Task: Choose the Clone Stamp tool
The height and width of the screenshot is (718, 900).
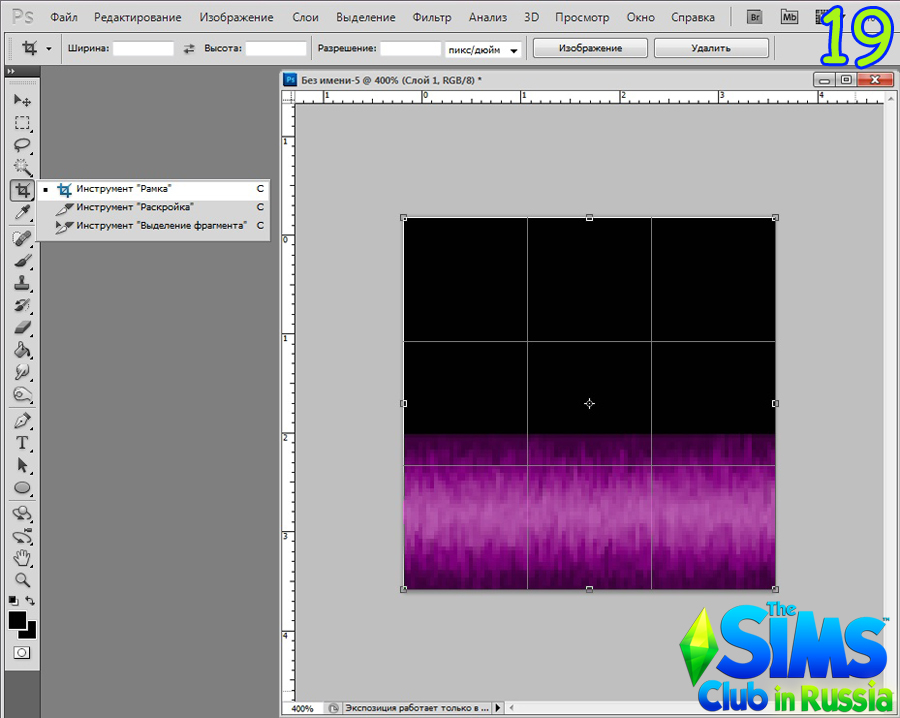Action: click(21, 283)
